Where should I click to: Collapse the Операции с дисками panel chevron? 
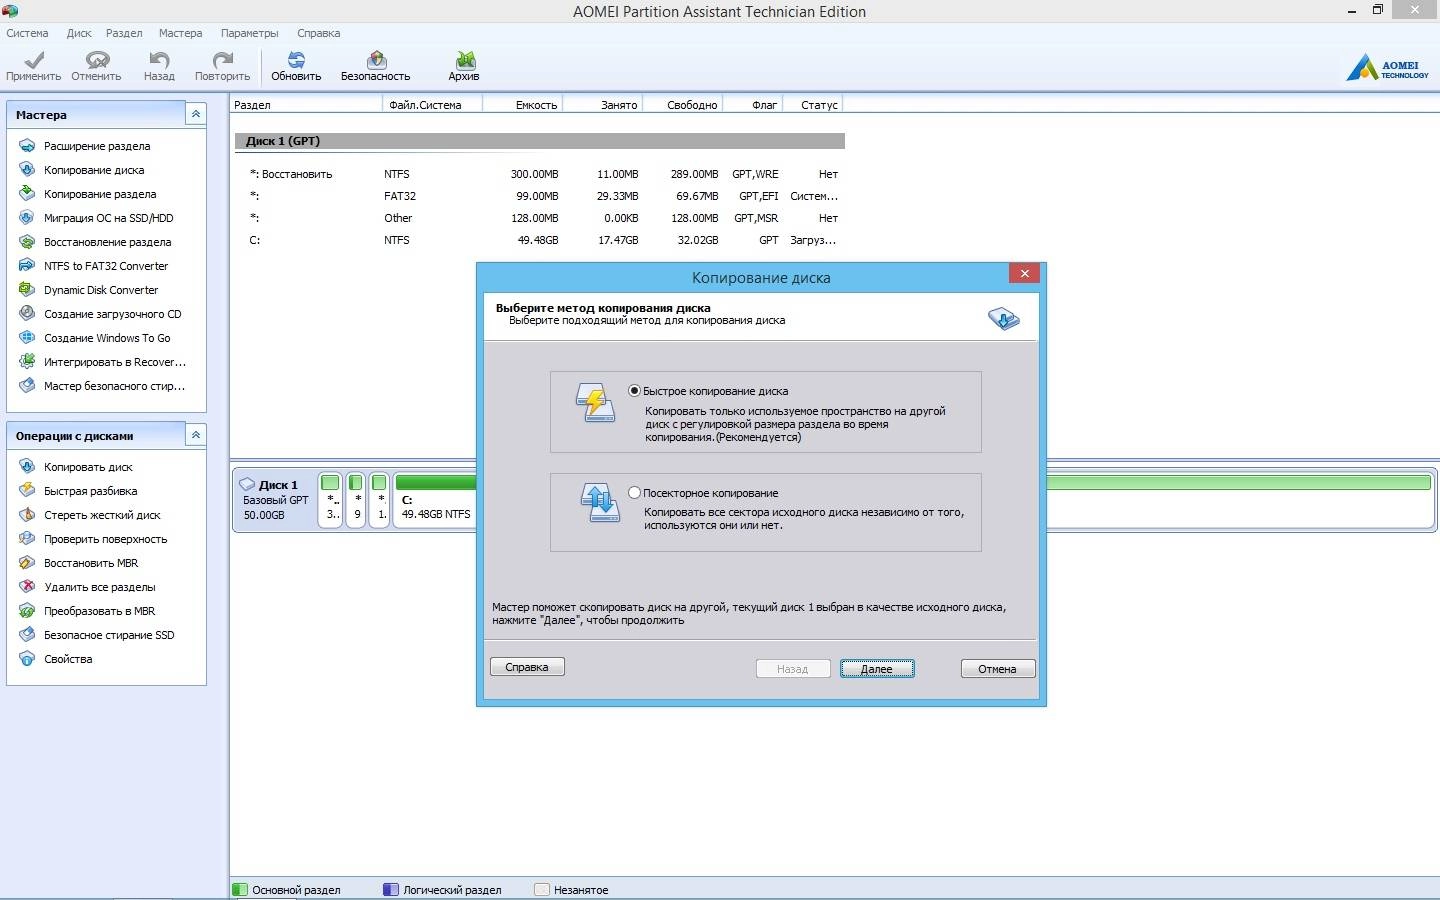coord(196,435)
